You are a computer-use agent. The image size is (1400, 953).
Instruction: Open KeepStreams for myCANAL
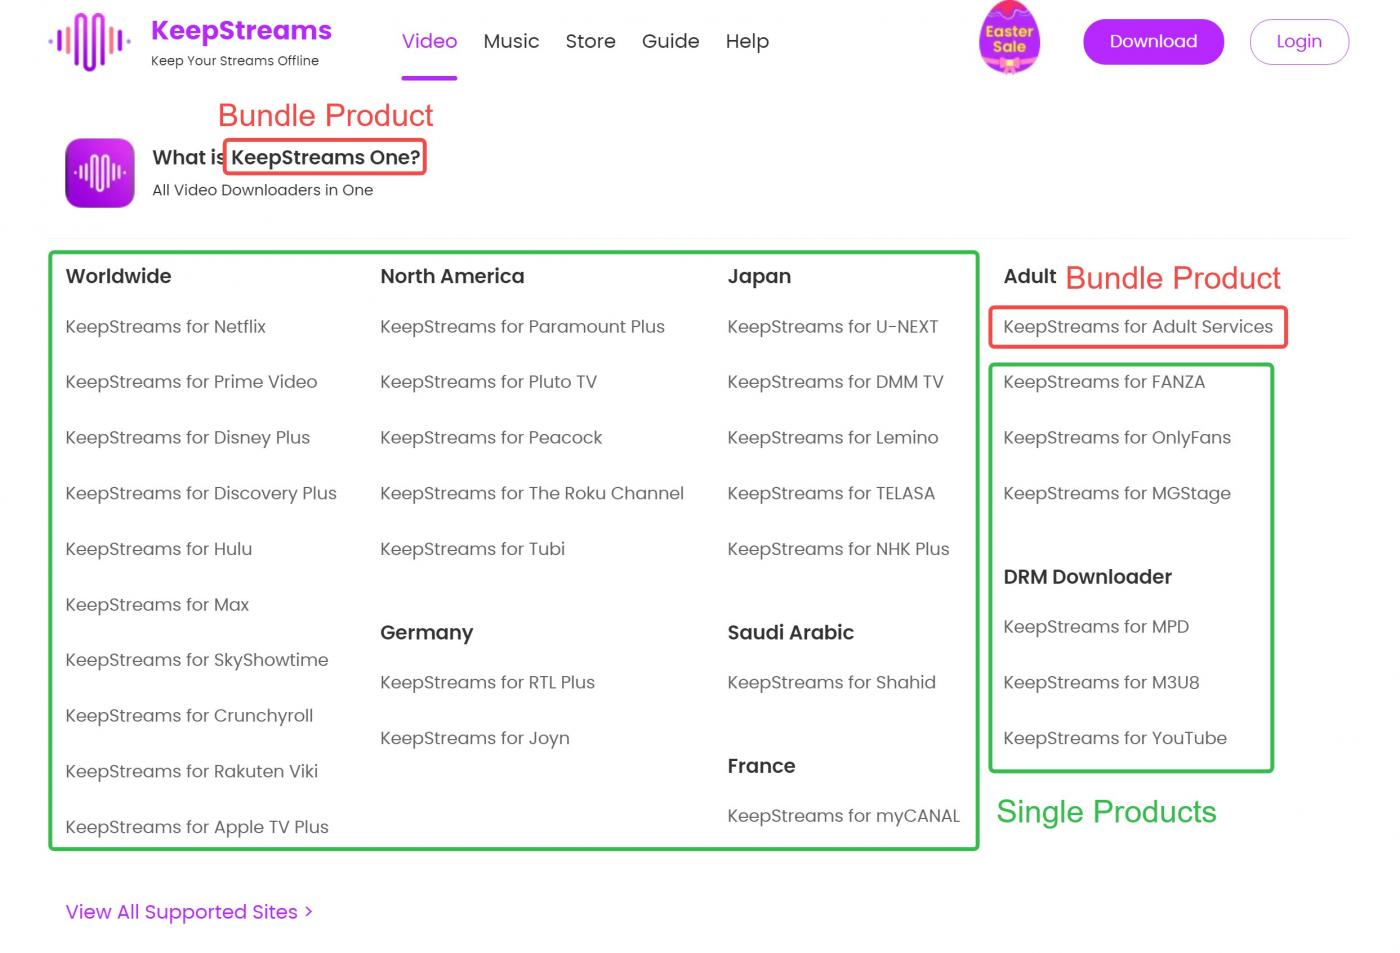[842, 815]
